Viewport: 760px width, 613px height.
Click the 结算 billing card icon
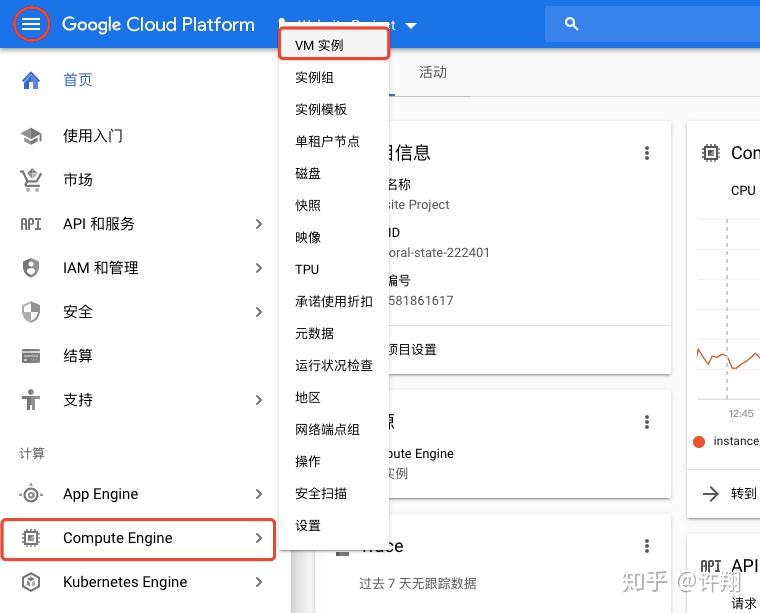[x=31, y=356]
